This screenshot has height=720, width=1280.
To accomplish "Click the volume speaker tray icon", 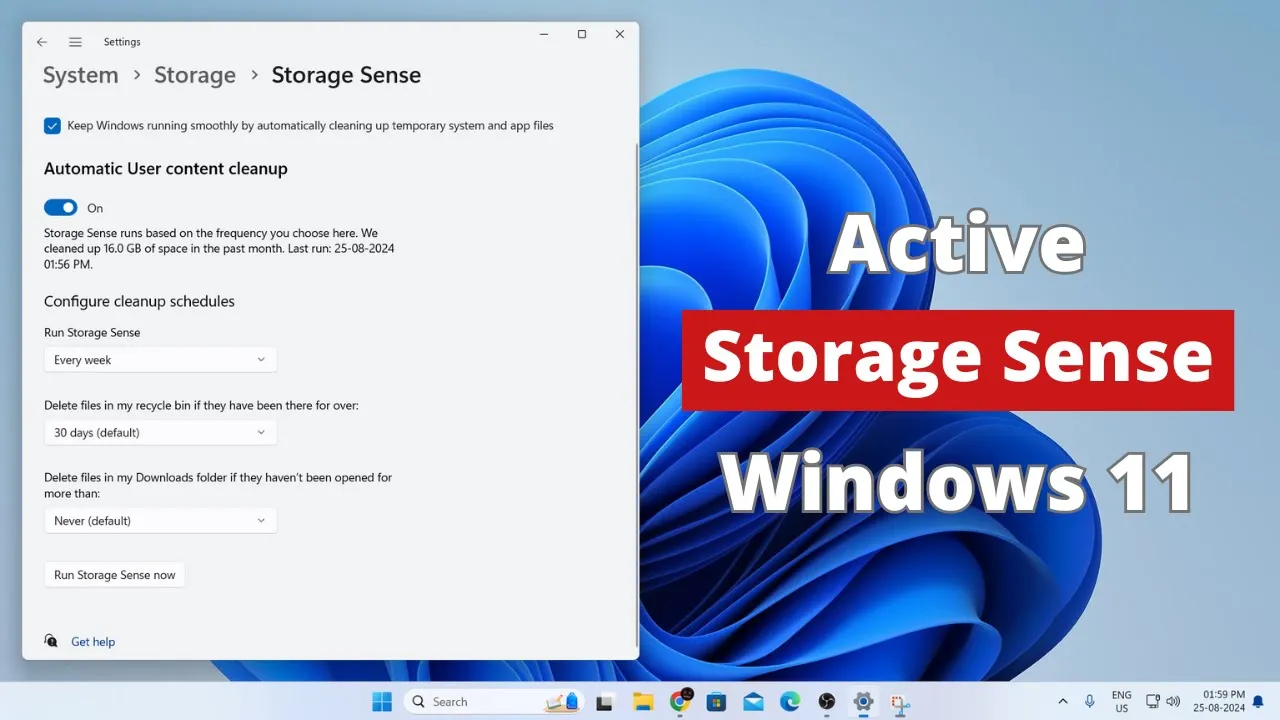I will pyautogui.click(x=1173, y=702).
